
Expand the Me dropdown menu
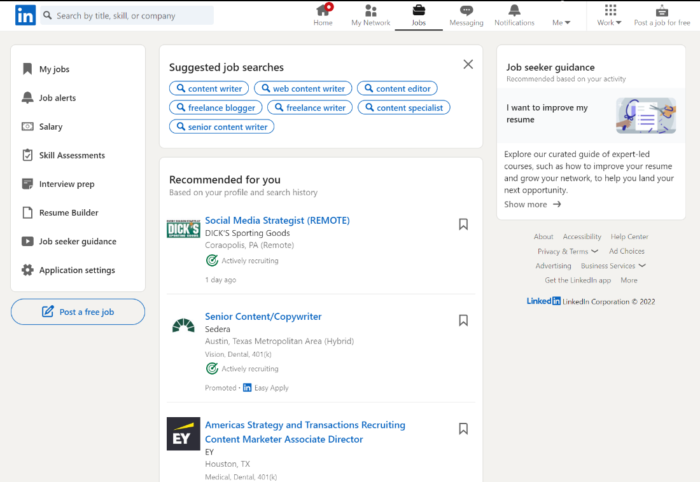point(561,22)
